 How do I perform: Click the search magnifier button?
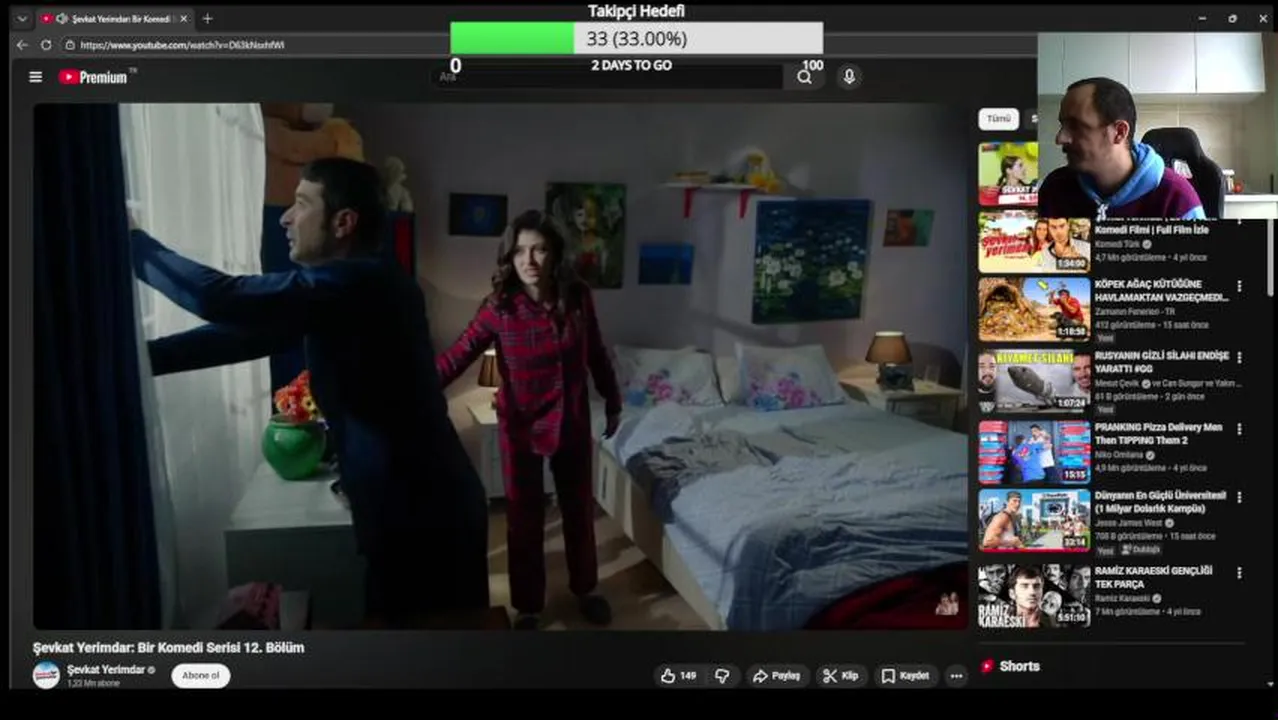pyautogui.click(x=804, y=77)
